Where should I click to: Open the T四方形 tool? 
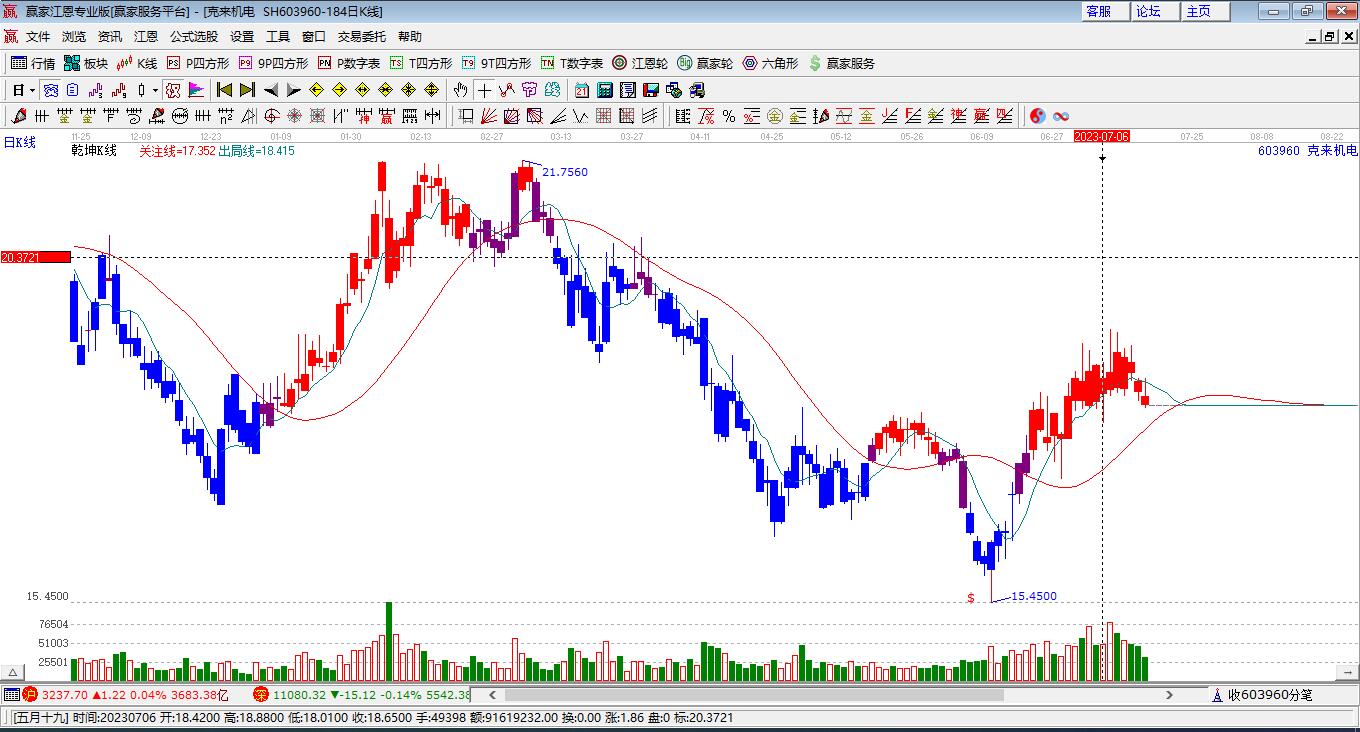[x=421, y=63]
